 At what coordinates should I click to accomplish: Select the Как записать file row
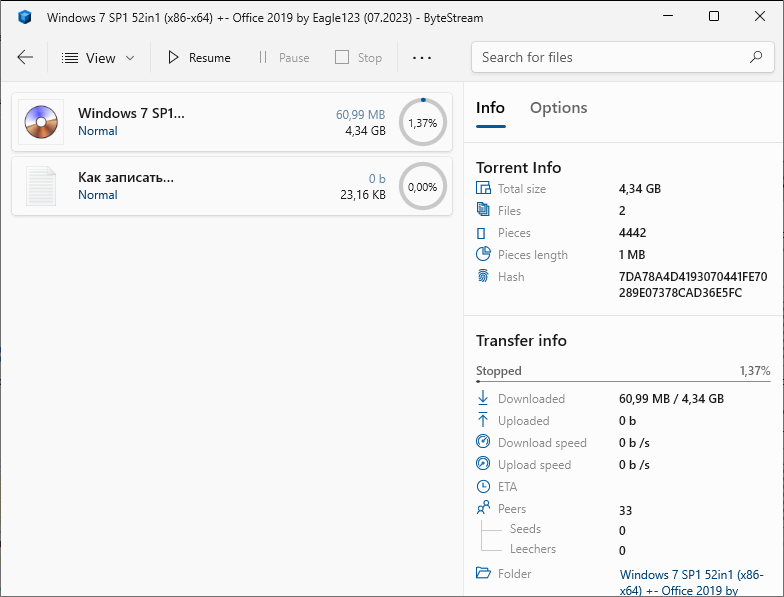(x=232, y=186)
